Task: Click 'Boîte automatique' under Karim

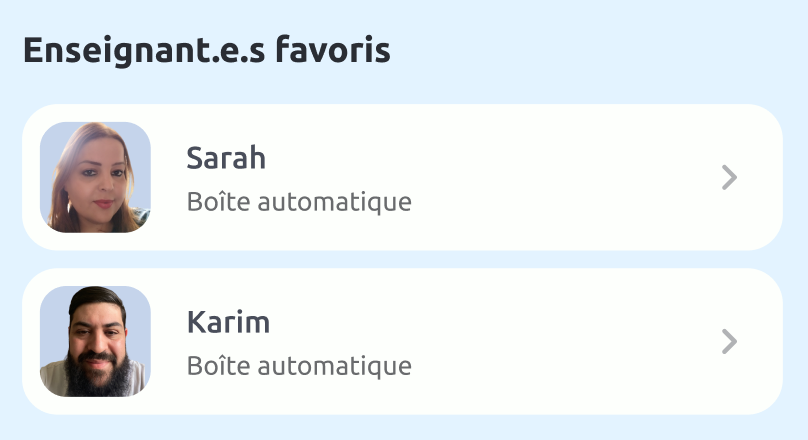Action: 299,366
